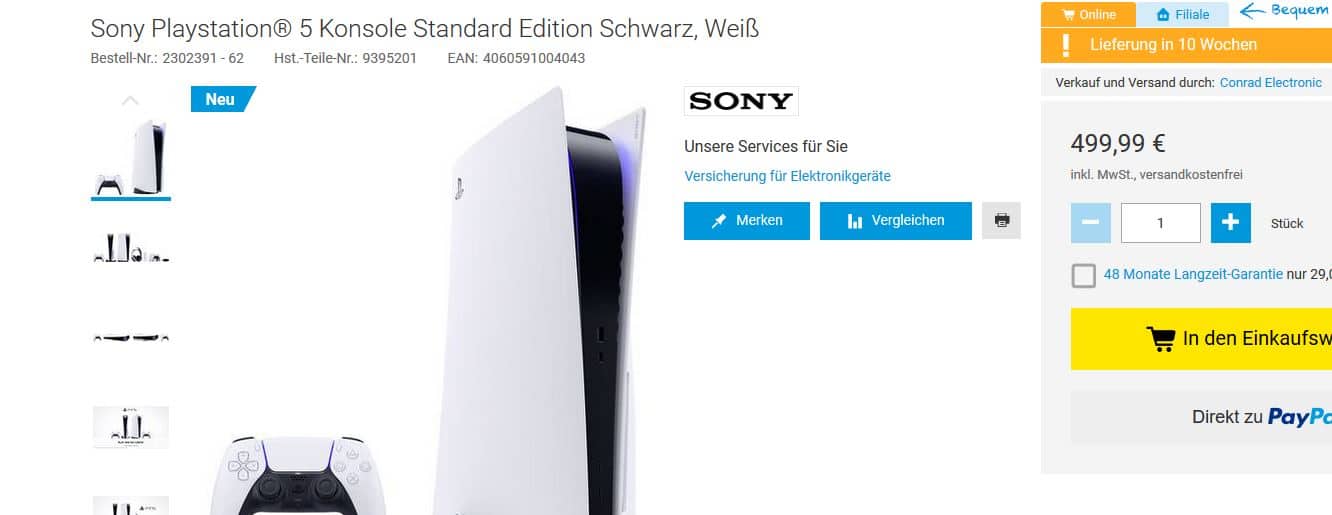The height and width of the screenshot is (515, 1332).
Task: Click the exclamation icon in delivery banner
Action: point(1066,45)
